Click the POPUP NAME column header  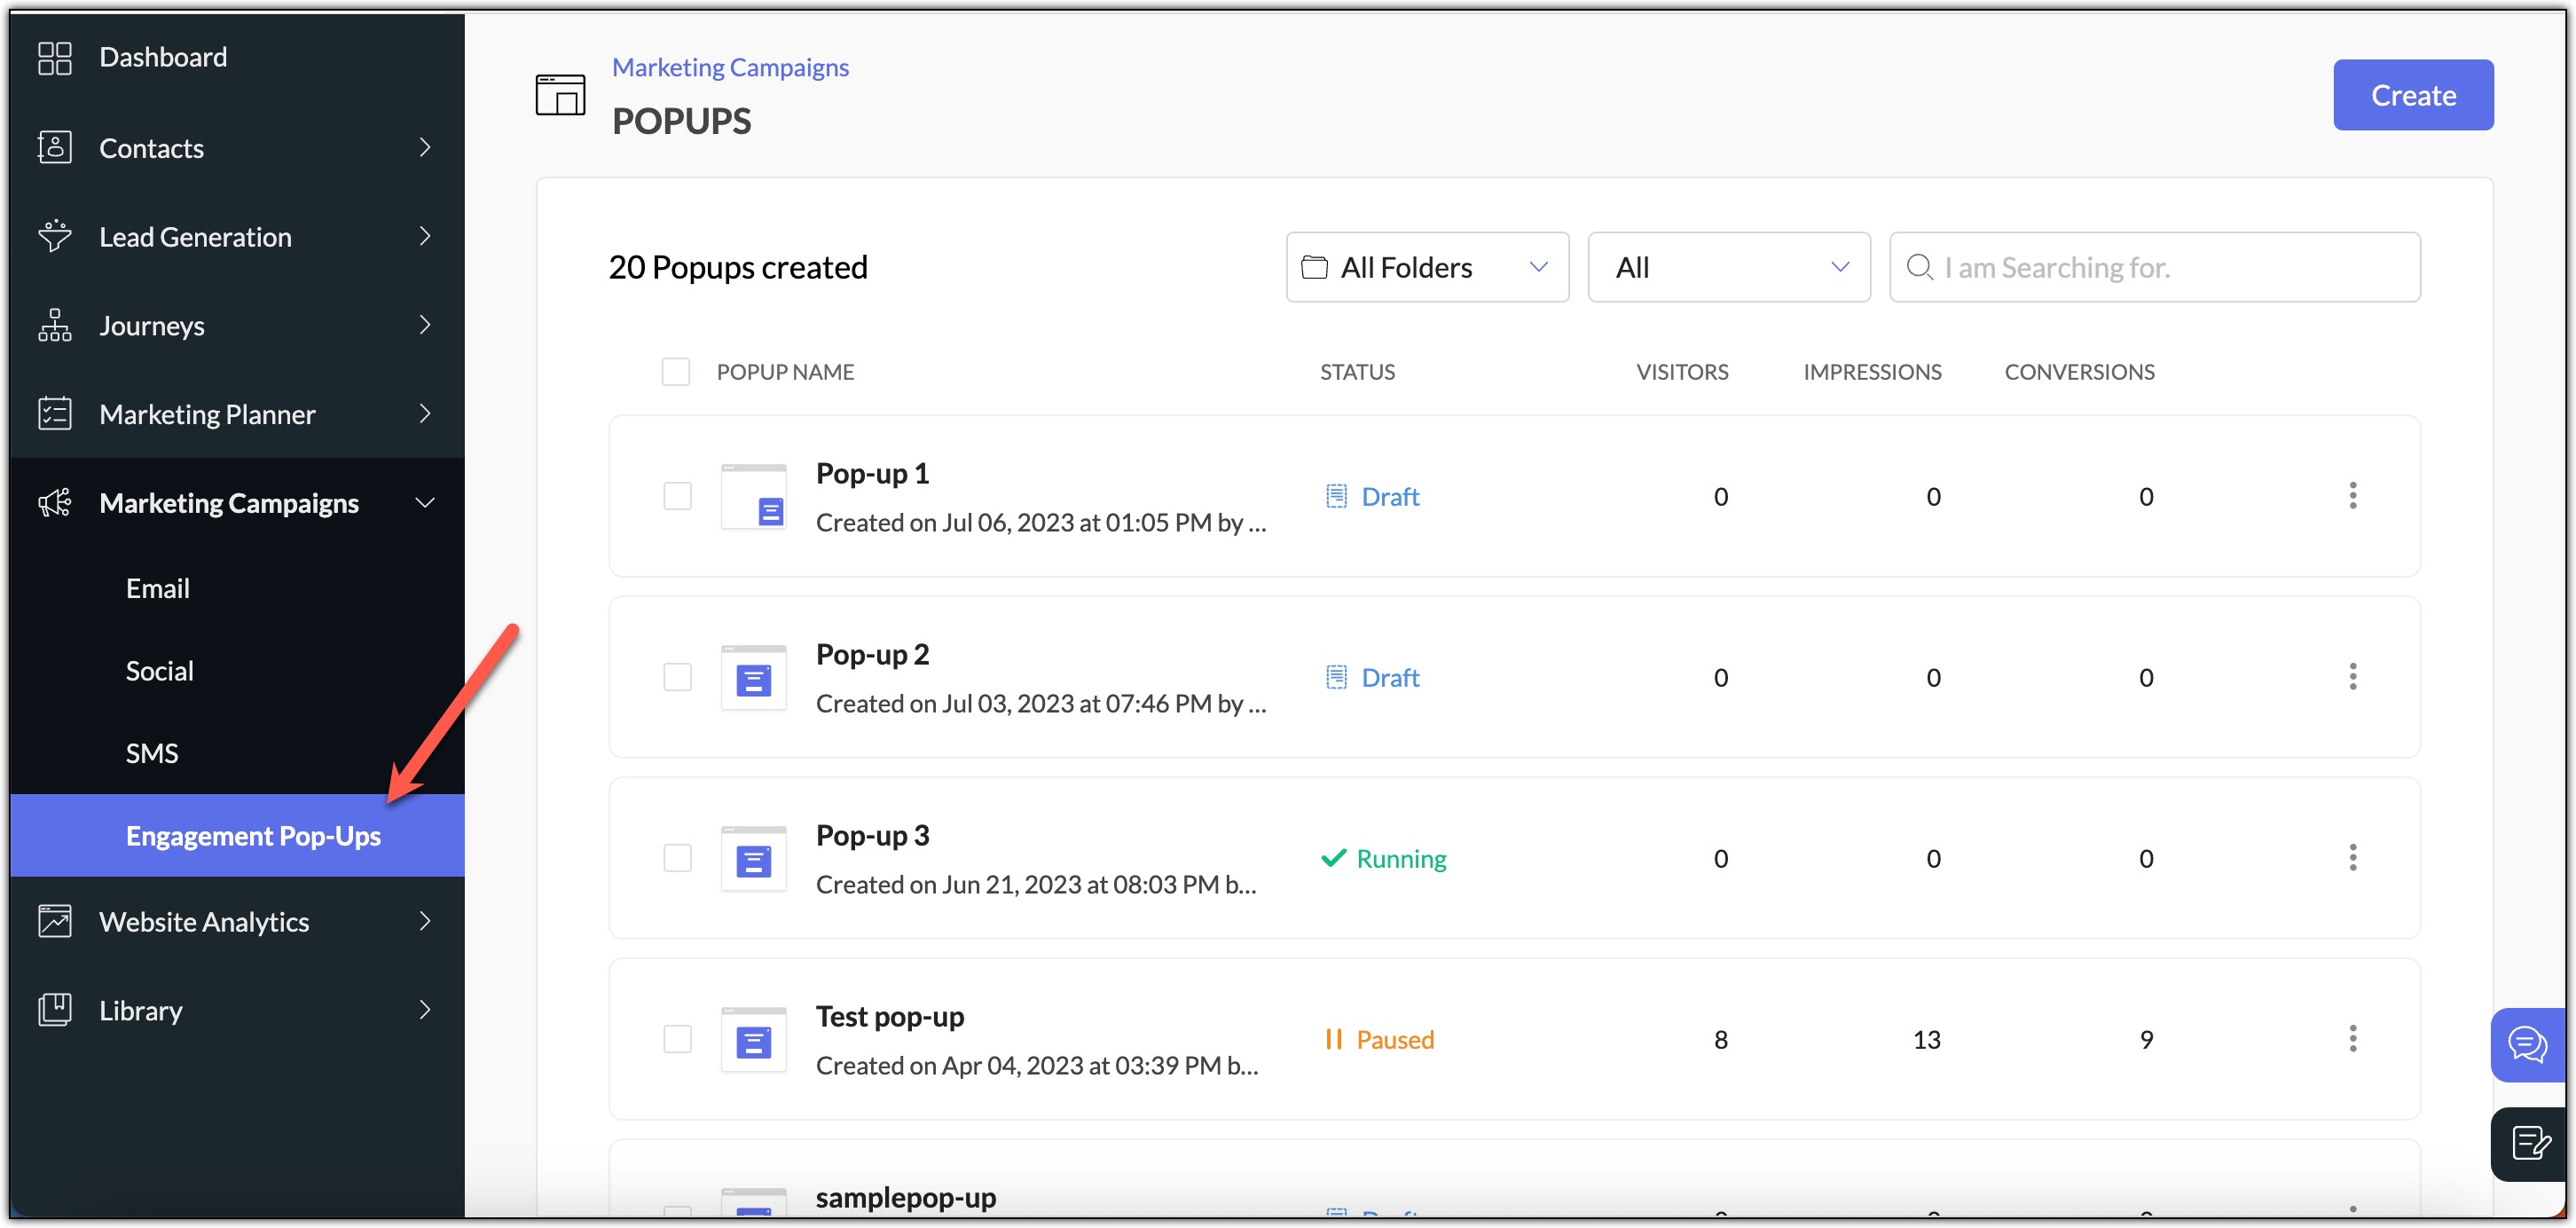click(x=785, y=372)
